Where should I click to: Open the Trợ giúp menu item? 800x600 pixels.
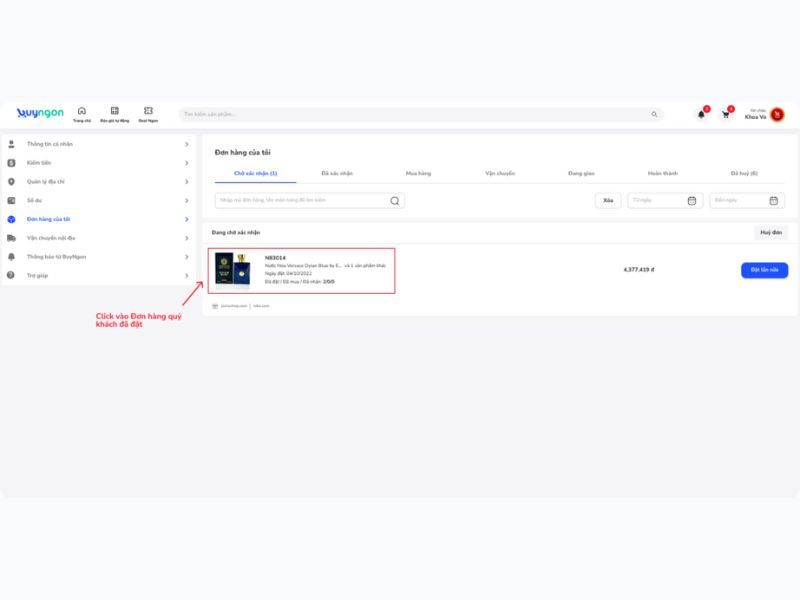(x=98, y=276)
